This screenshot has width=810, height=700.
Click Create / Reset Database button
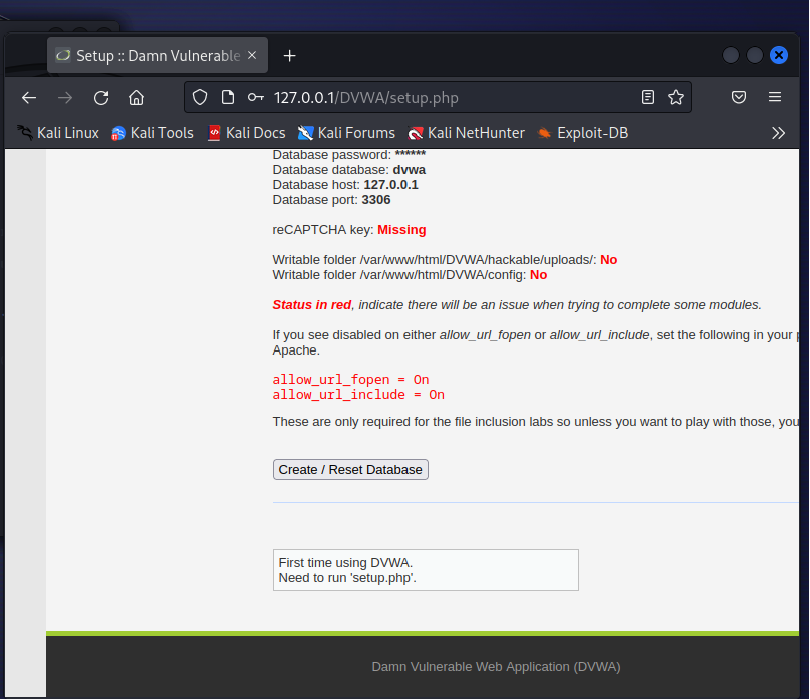[x=351, y=470]
